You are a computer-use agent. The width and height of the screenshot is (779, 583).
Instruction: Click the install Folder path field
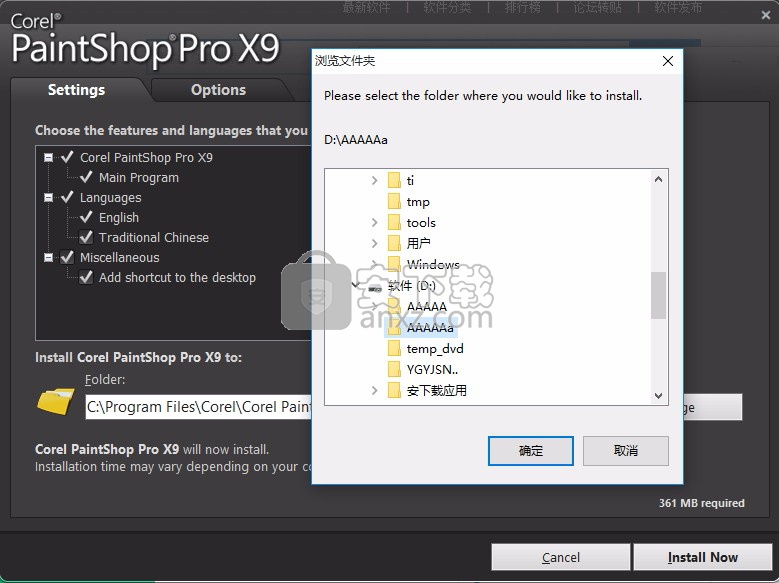[x=199, y=407]
